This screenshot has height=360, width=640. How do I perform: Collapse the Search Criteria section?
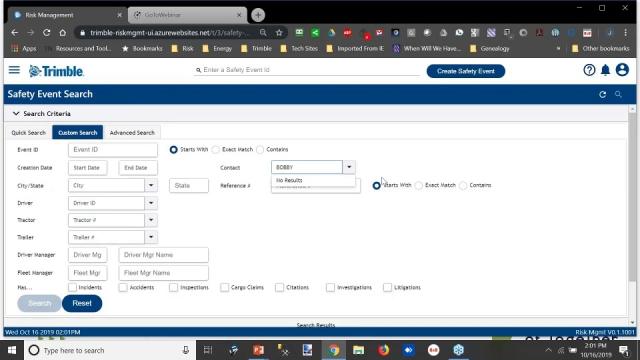pos(16,113)
